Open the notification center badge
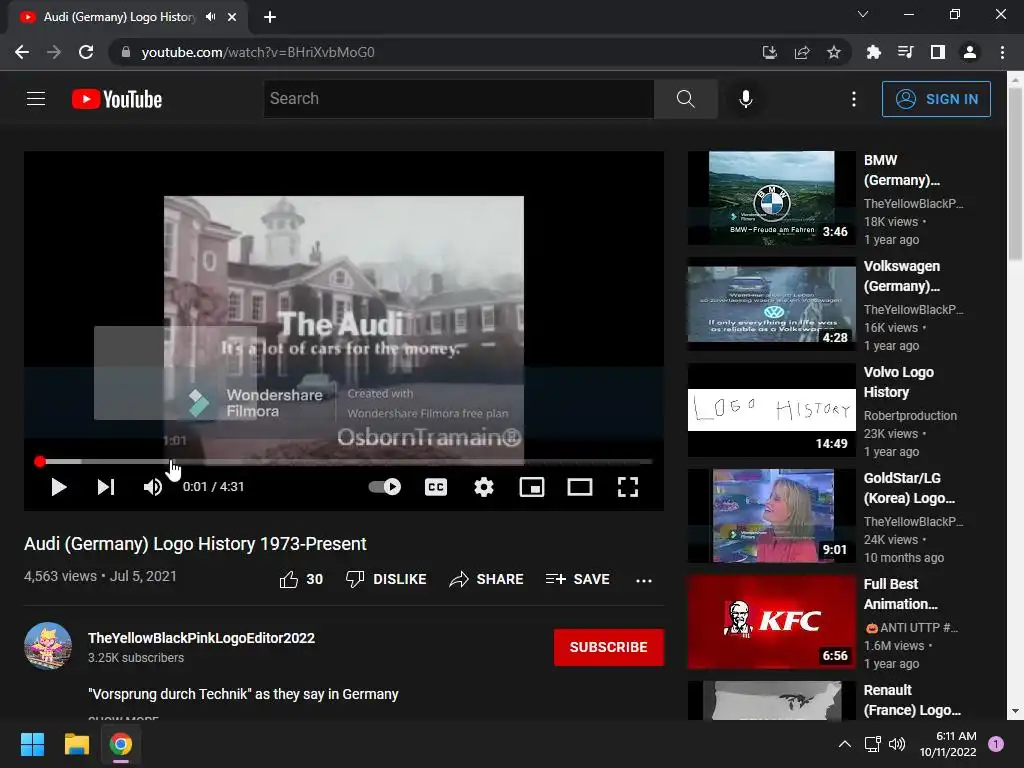This screenshot has width=1024, height=768. [996, 744]
